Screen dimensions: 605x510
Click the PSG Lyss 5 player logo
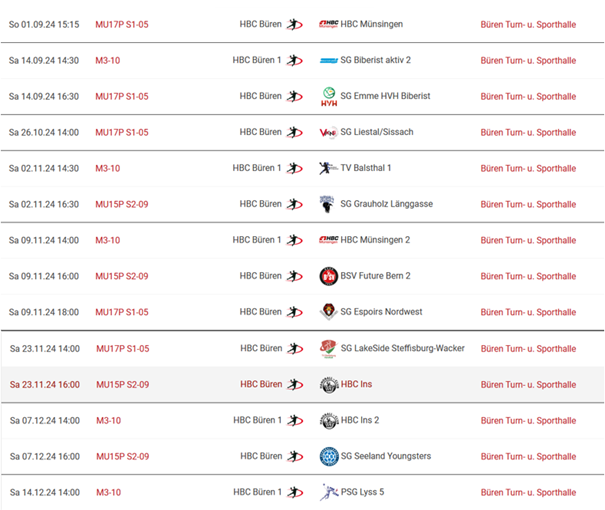(x=329, y=492)
